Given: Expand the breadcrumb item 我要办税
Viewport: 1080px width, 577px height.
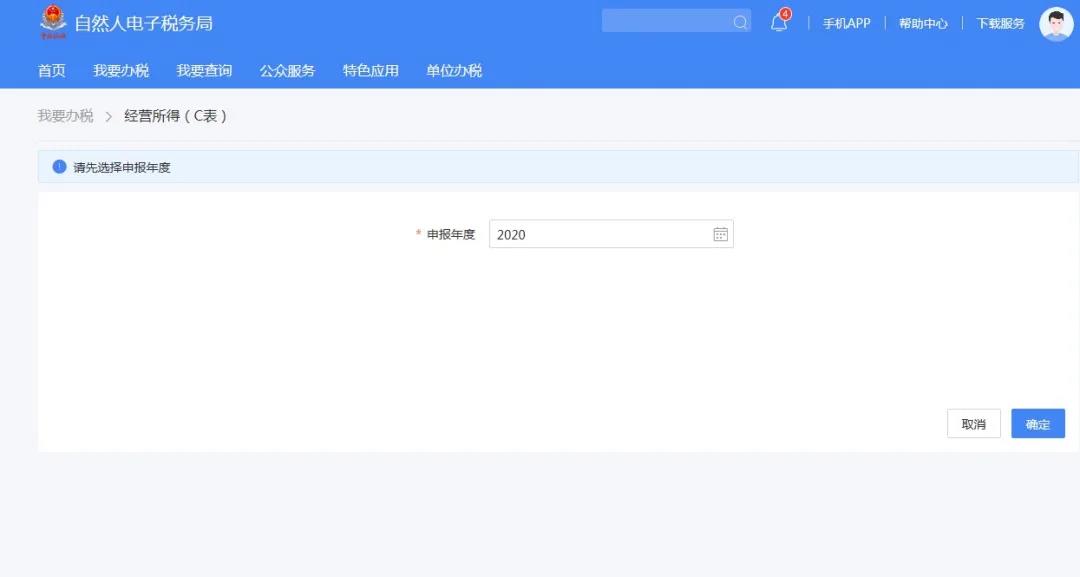Looking at the screenshot, I should pyautogui.click(x=64, y=115).
